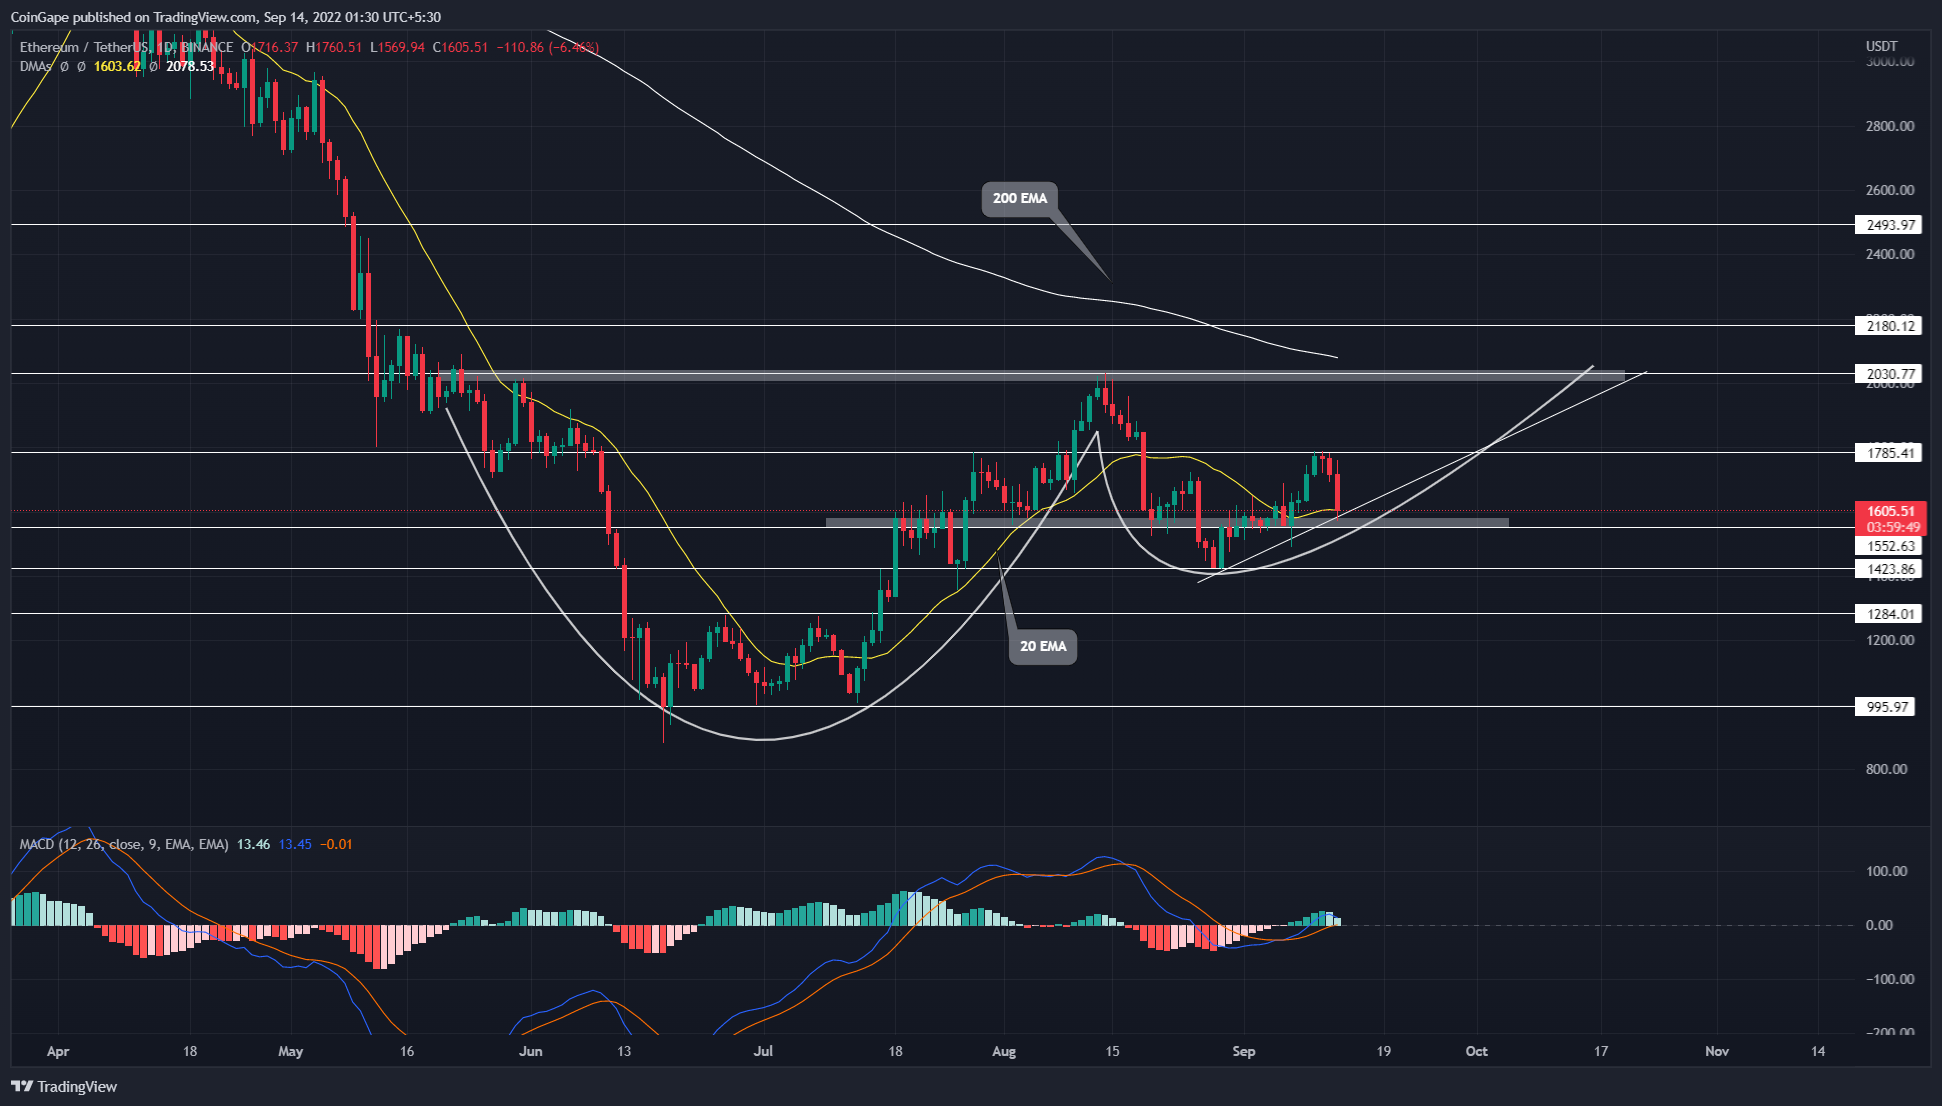The image size is (1942, 1106).
Task: Click the Aug label on time axis
Action: point(1004,1051)
